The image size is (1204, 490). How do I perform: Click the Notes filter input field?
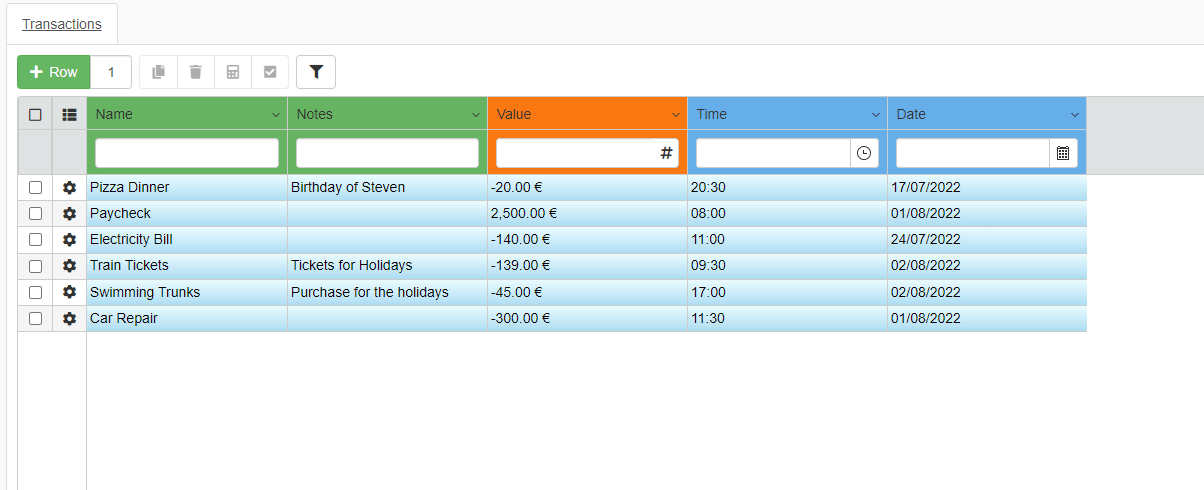pos(387,153)
